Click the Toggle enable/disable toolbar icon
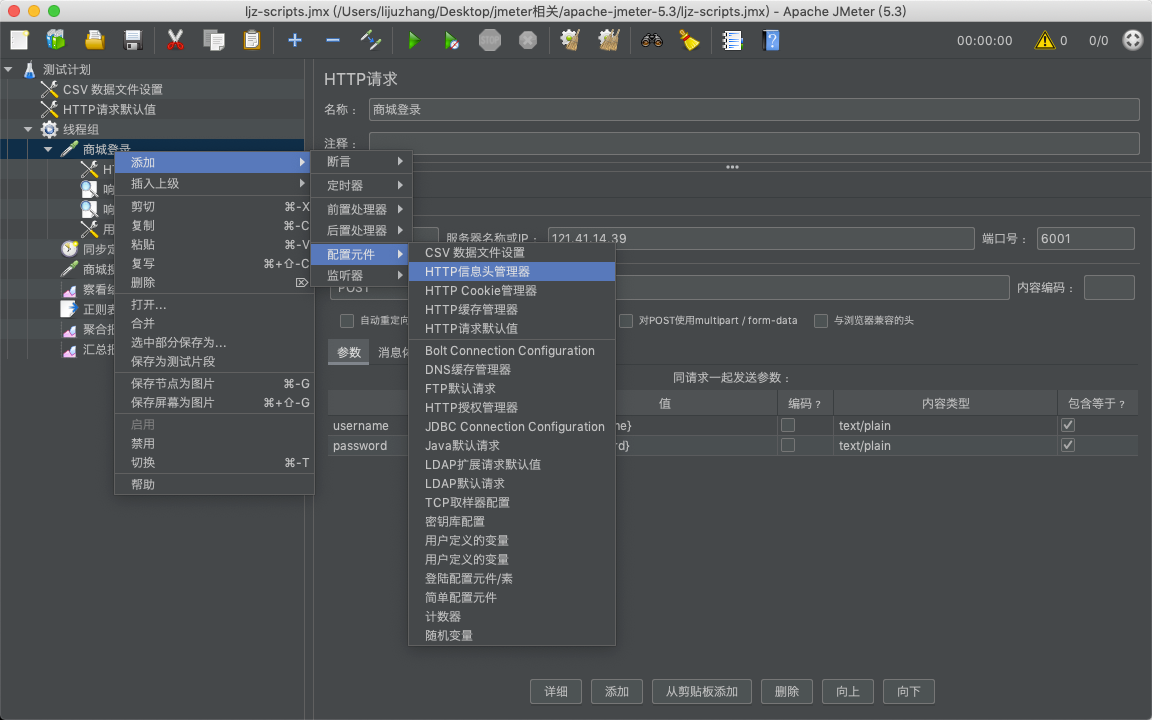This screenshot has height=720, width=1152. tap(371, 40)
